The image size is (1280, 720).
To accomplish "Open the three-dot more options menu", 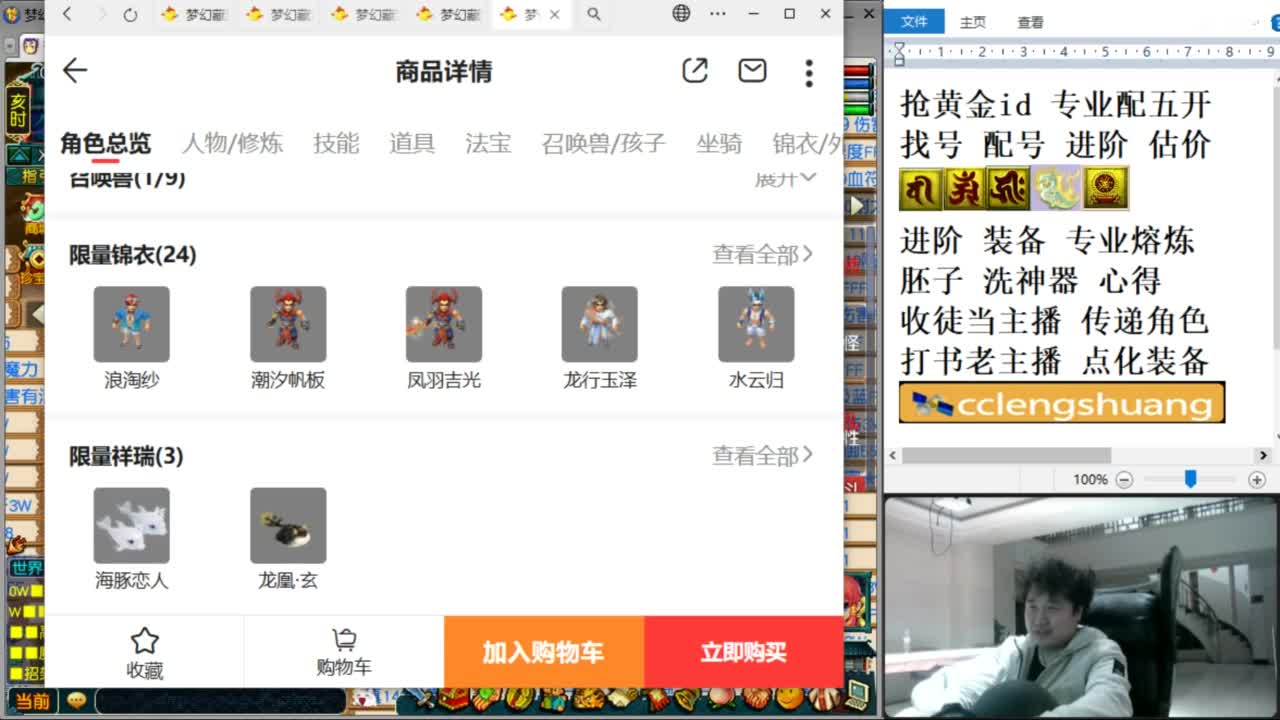I will [x=809, y=72].
